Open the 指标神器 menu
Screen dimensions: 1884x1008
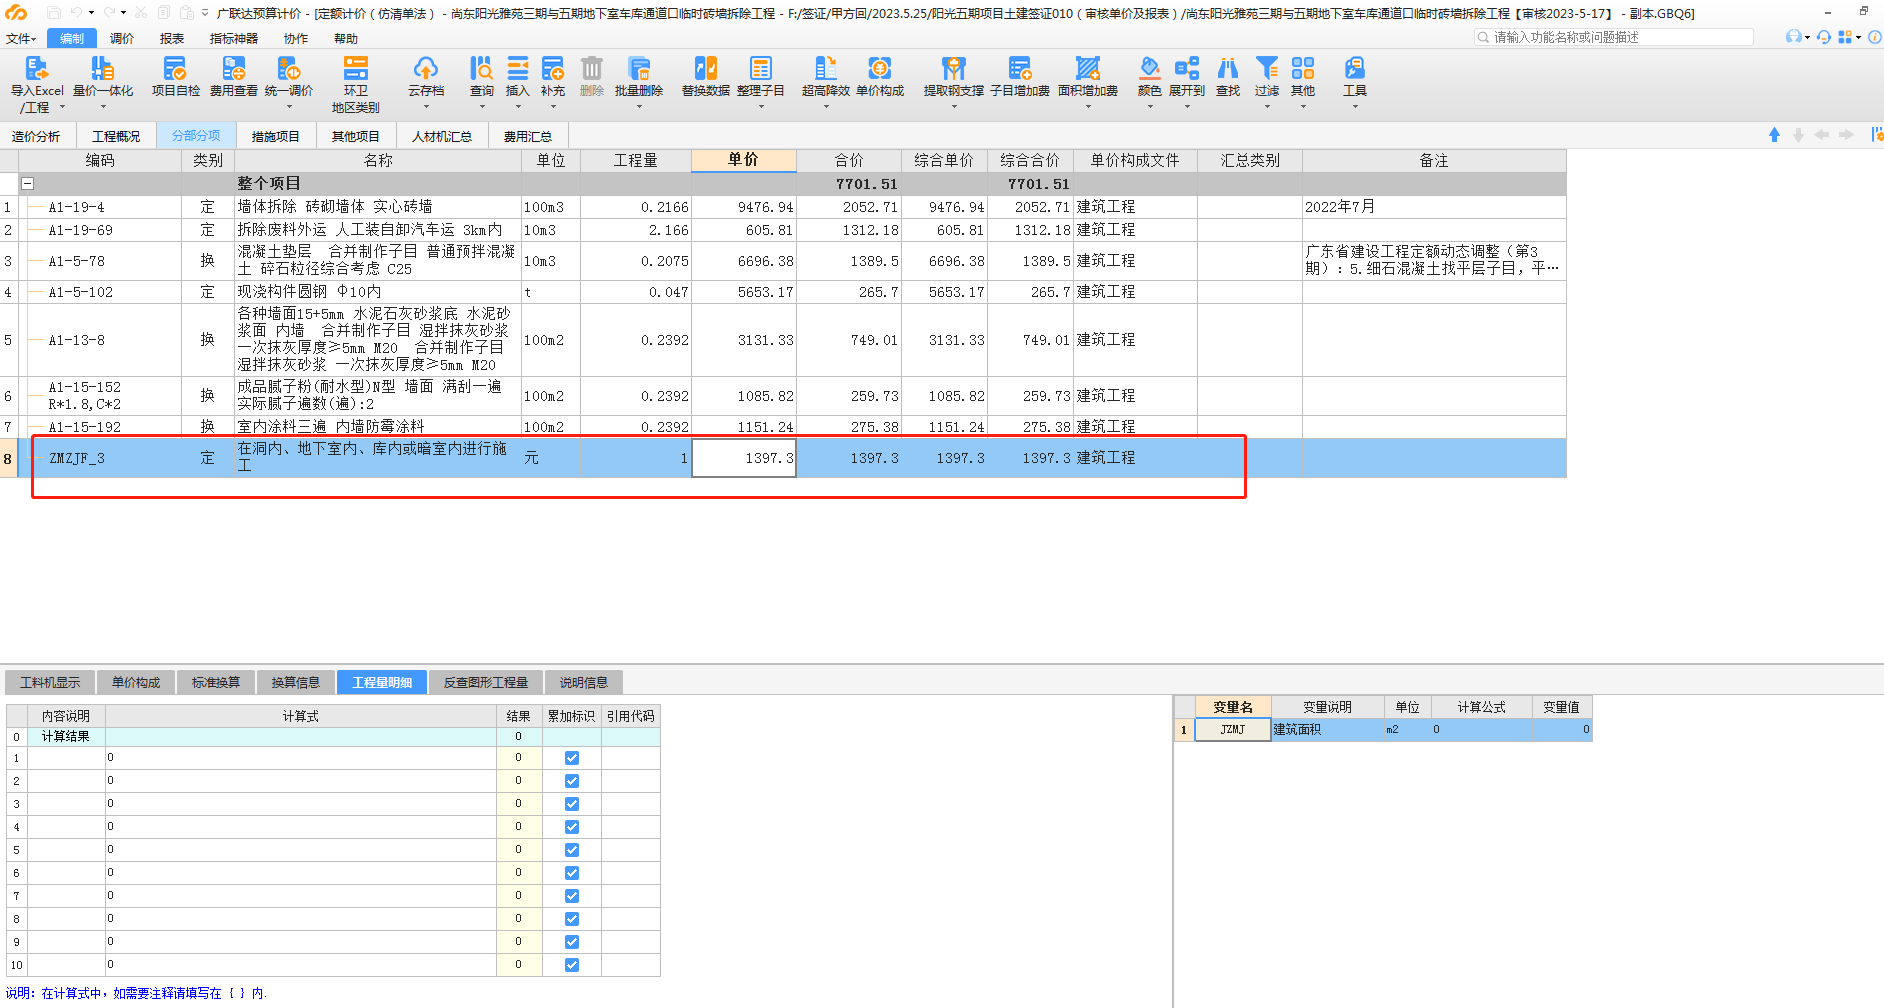tap(234, 38)
